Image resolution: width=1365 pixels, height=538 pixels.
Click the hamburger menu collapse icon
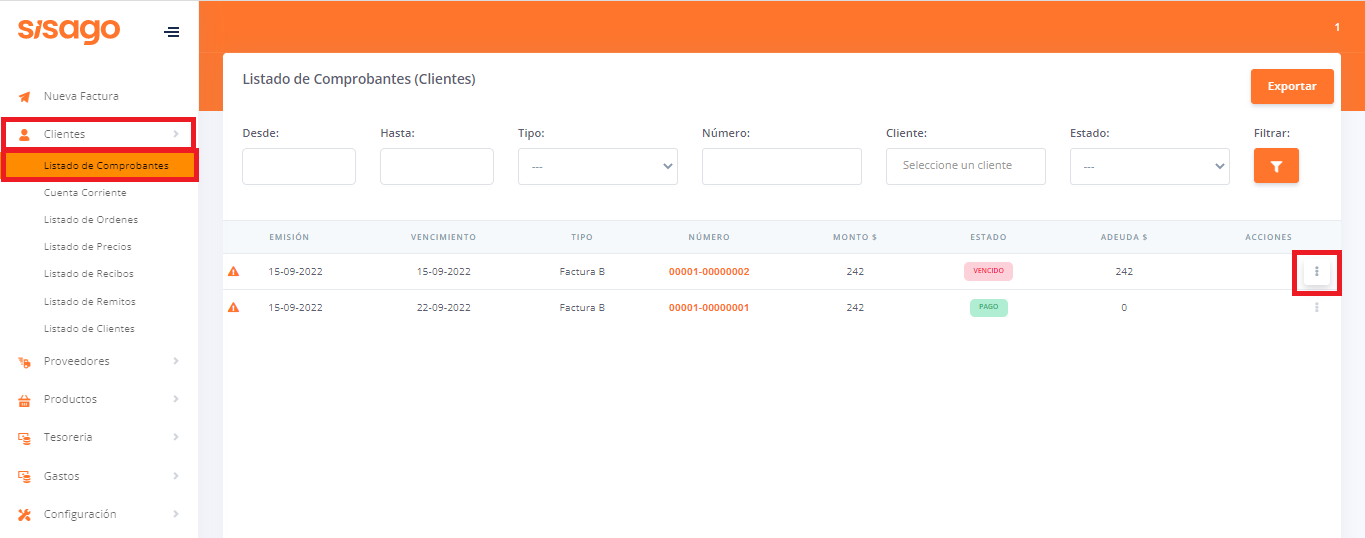(x=172, y=32)
